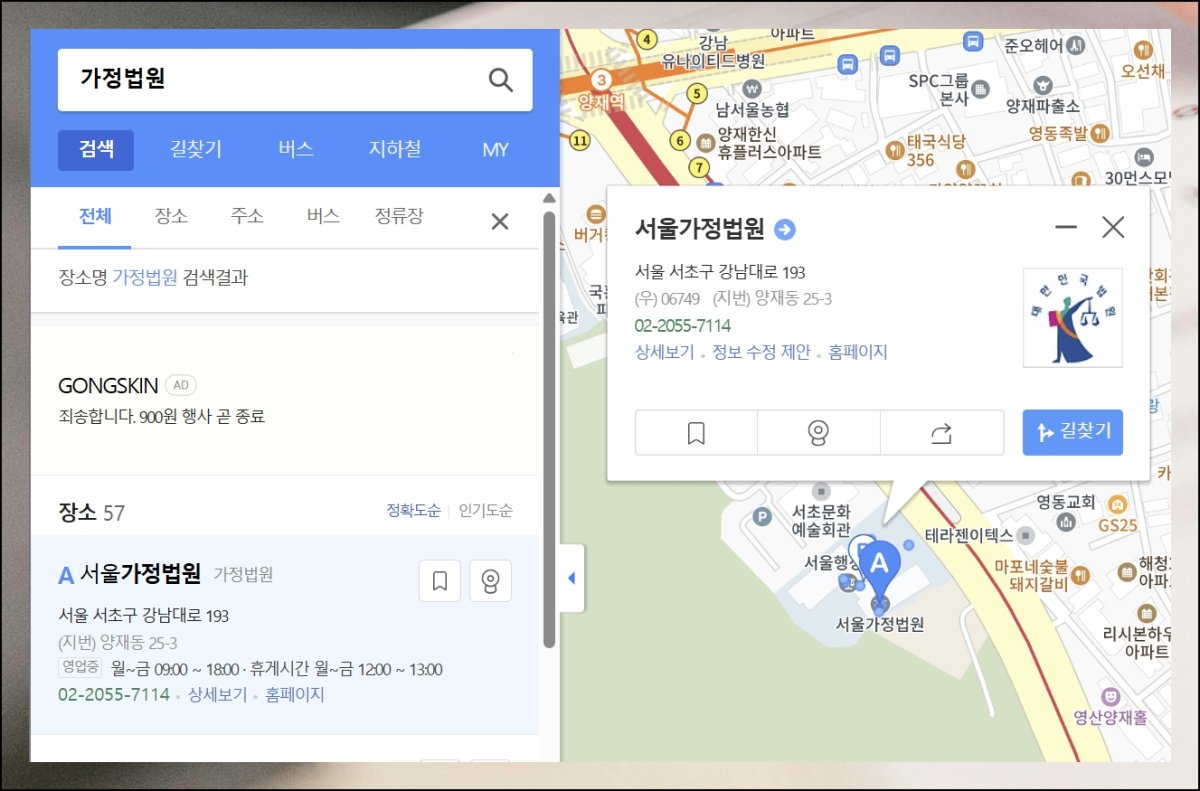Screen dimensions: 1200x791
Task: Sort results by 인기도순
Action: pos(485,511)
